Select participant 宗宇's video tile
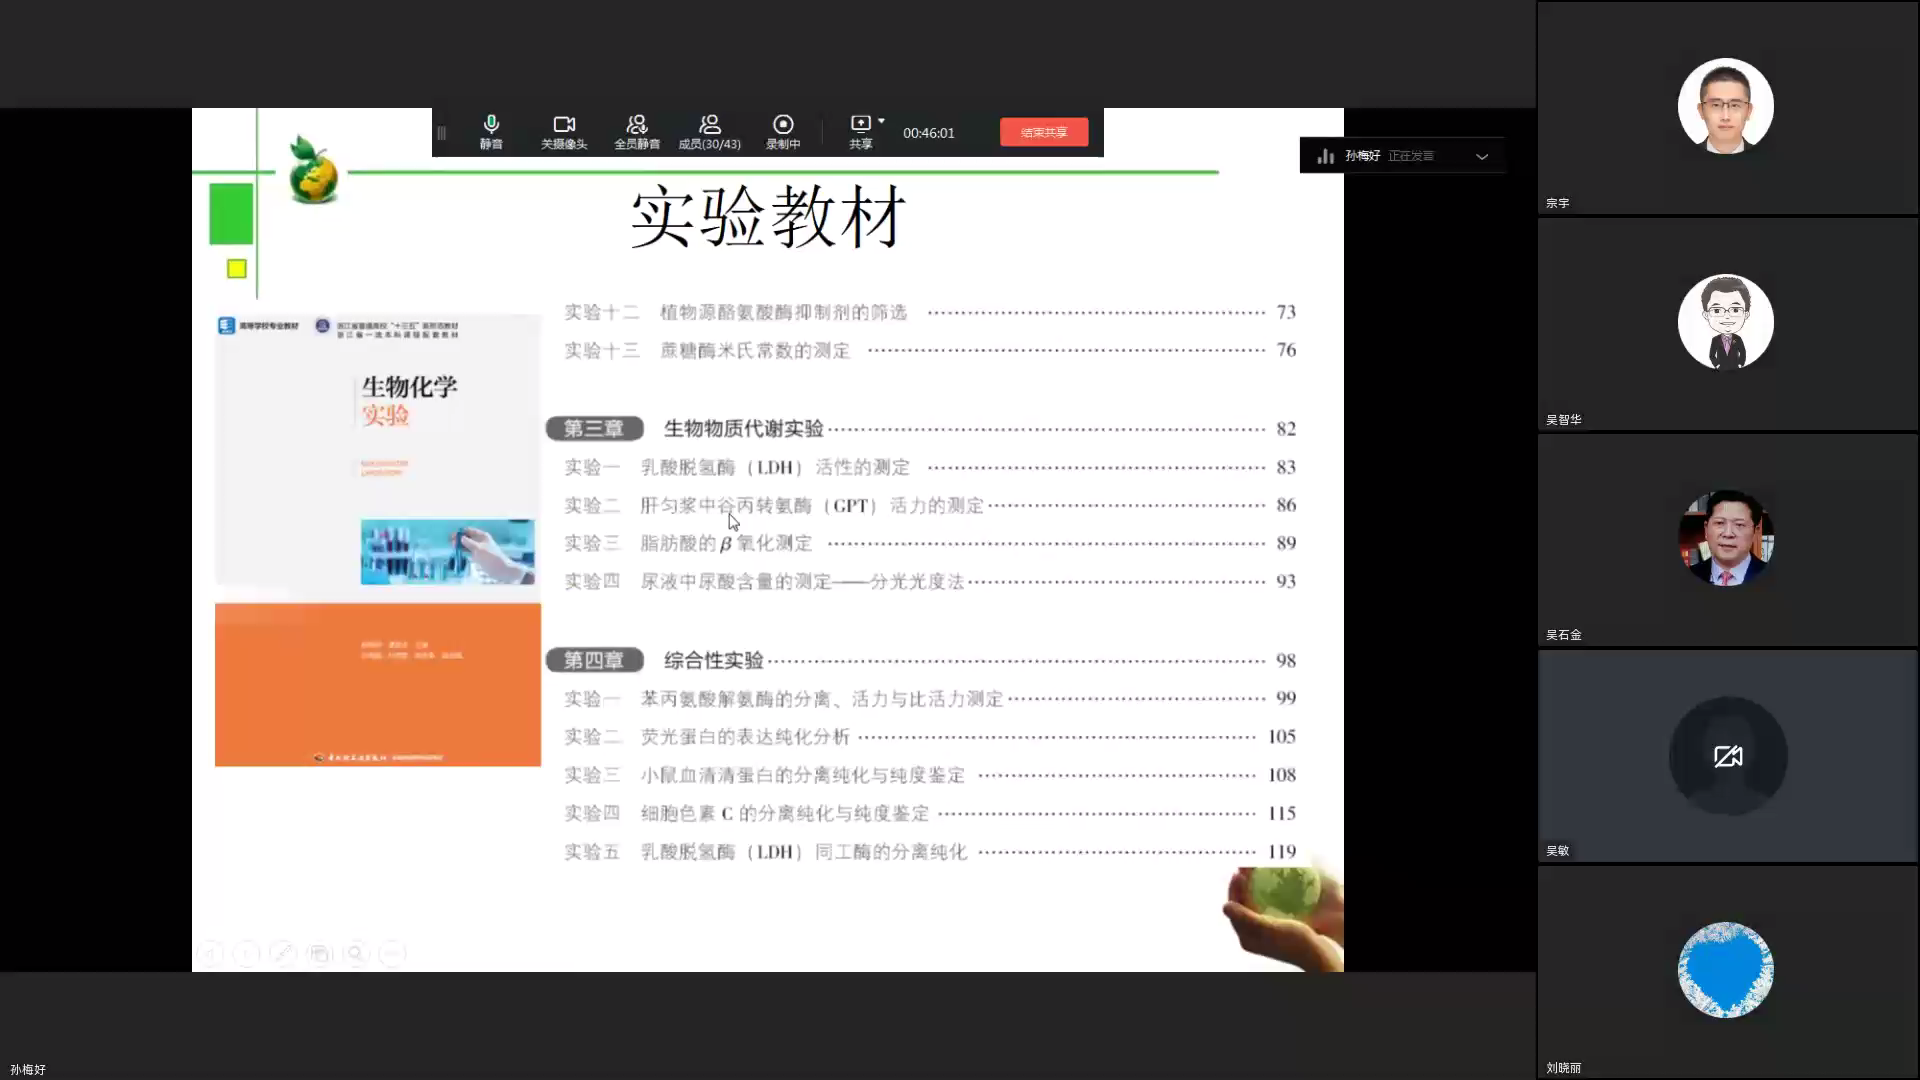Image resolution: width=1920 pixels, height=1080 pixels. pyautogui.click(x=1726, y=107)
